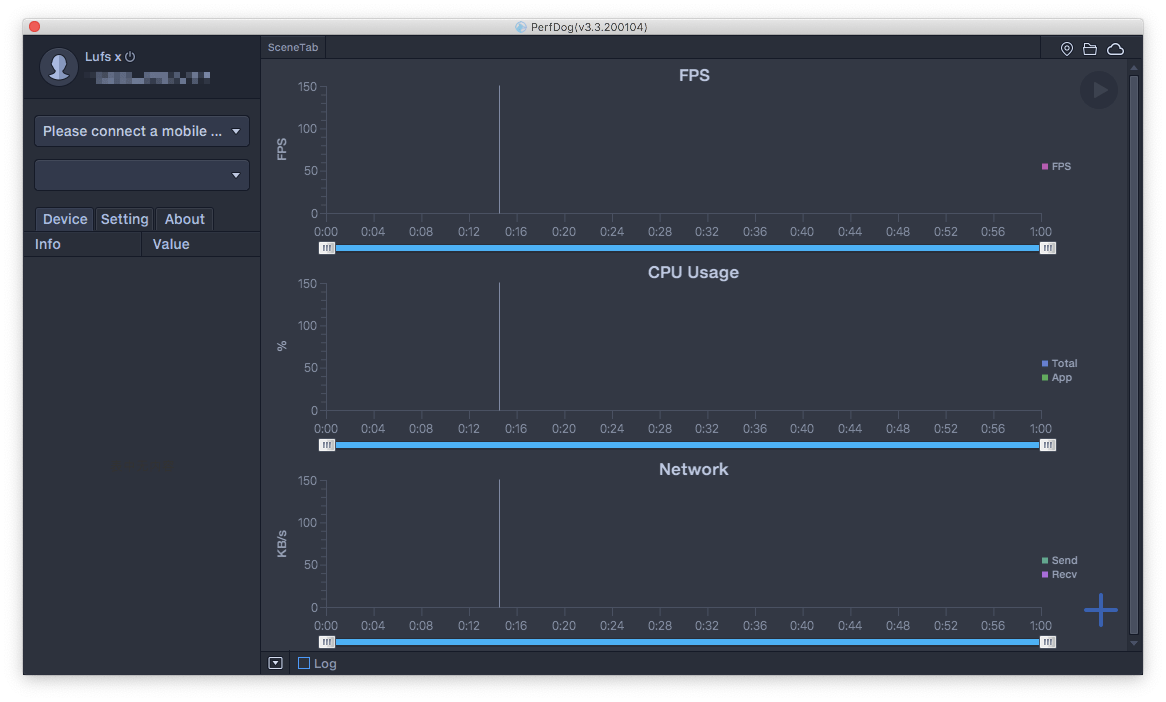Click the user avatar profile icon
The image size is (1166, 702).
59,66
